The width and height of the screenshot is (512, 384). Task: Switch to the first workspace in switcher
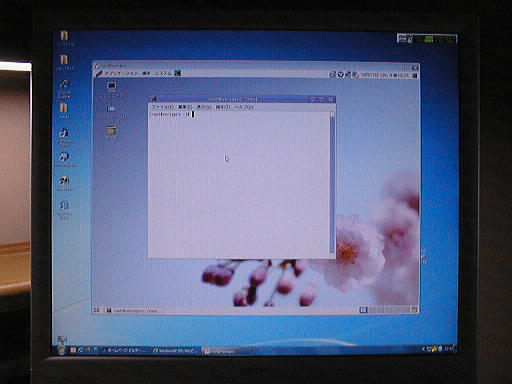click(x=364, y=310)
